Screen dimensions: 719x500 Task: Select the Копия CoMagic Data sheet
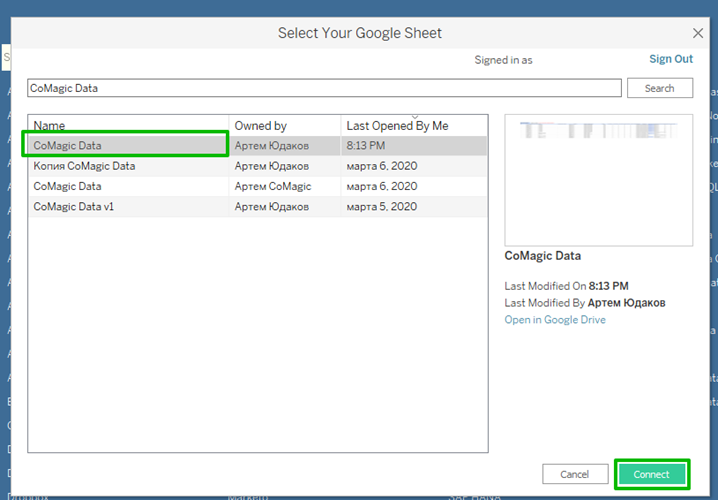pos(84,166)
